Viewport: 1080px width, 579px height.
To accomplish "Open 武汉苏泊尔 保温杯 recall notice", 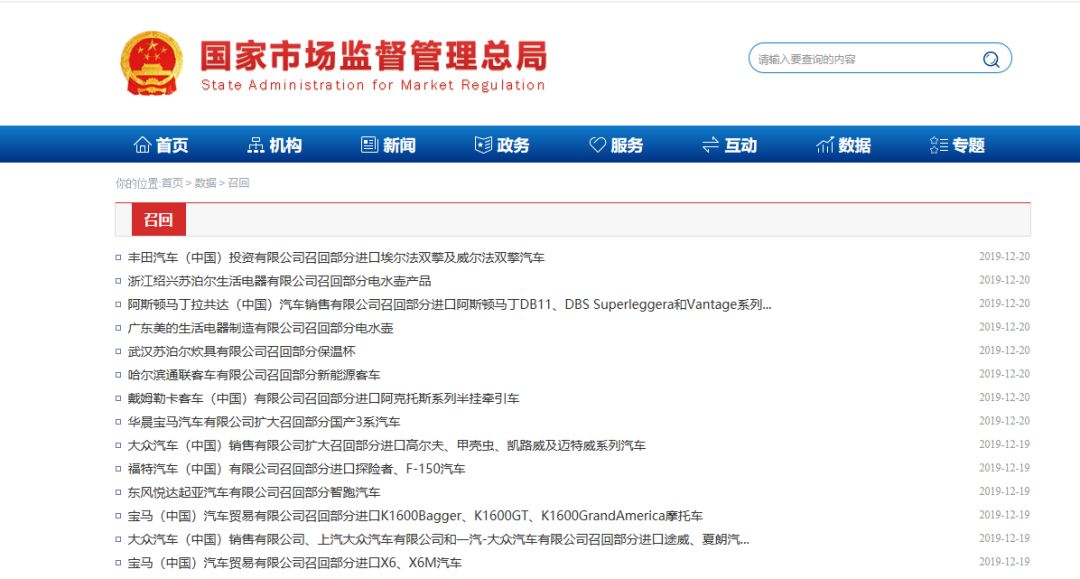I will (x=241, y=351).
